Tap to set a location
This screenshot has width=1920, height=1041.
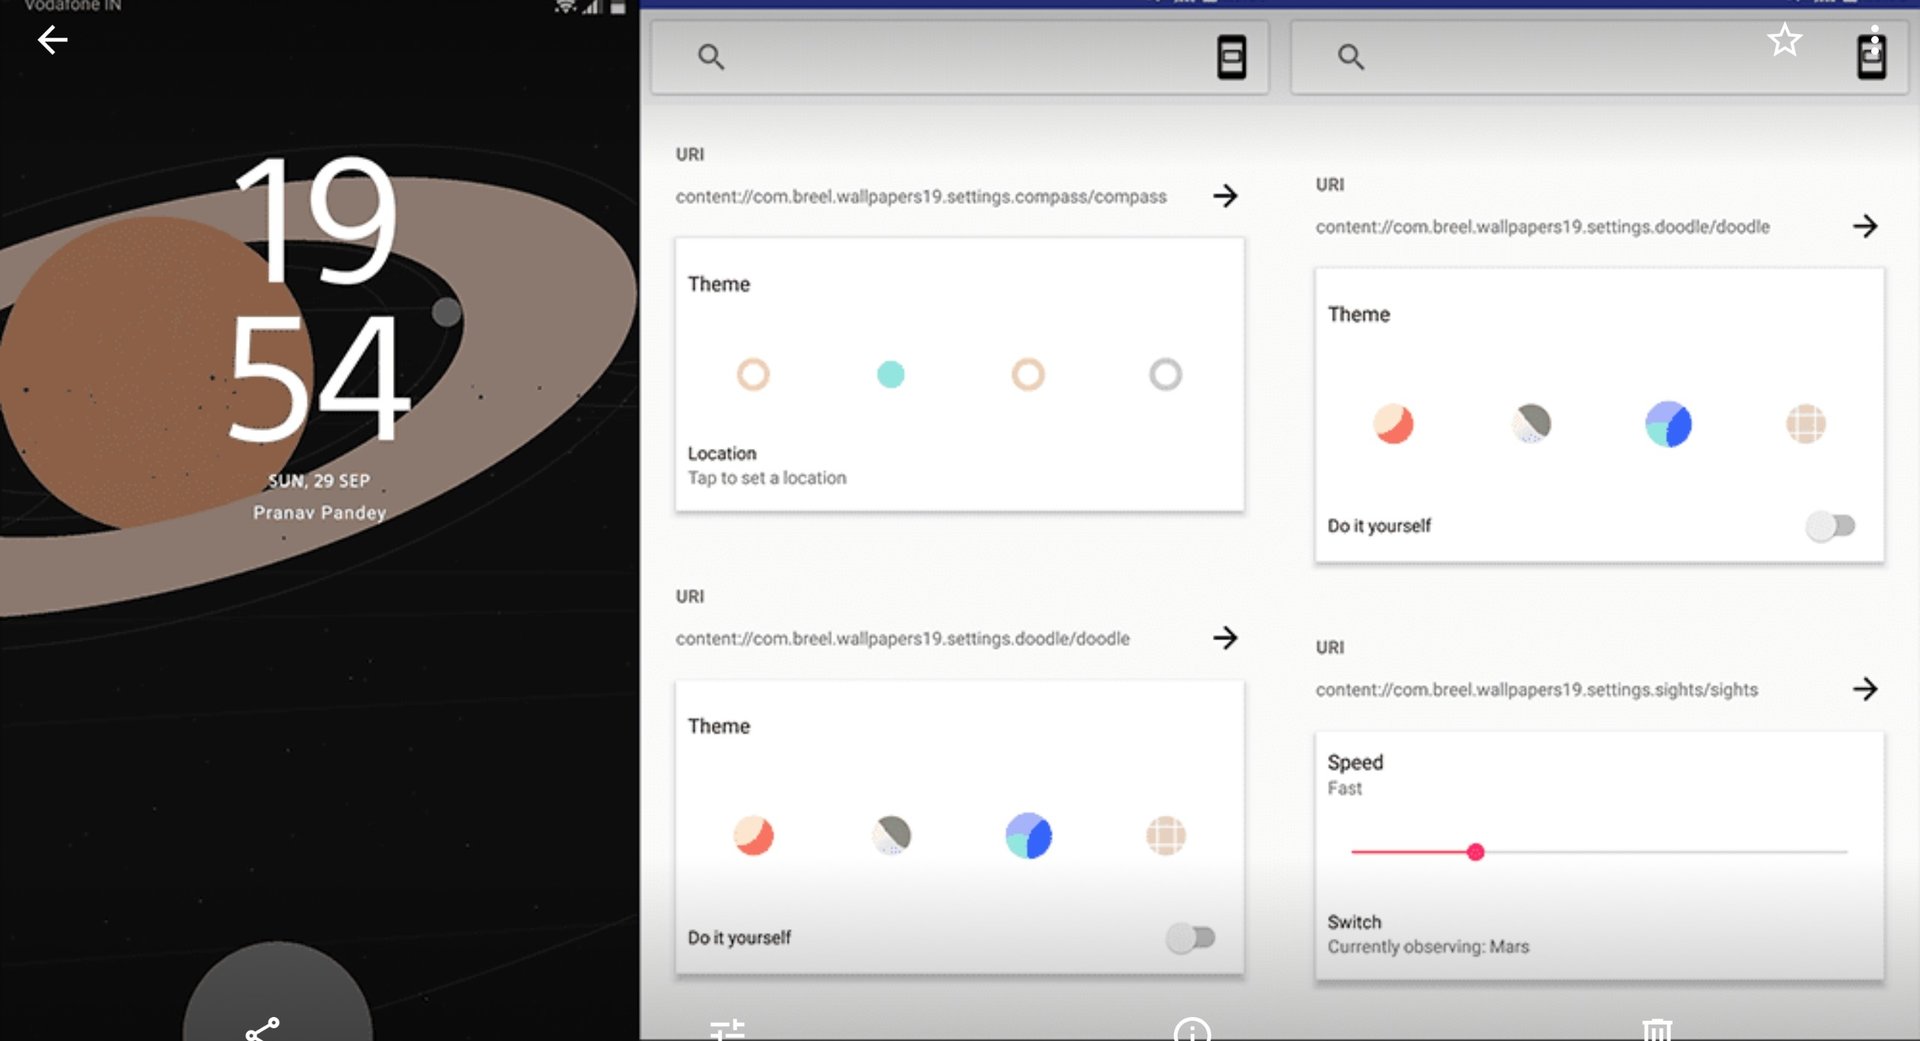pos(767,466)
